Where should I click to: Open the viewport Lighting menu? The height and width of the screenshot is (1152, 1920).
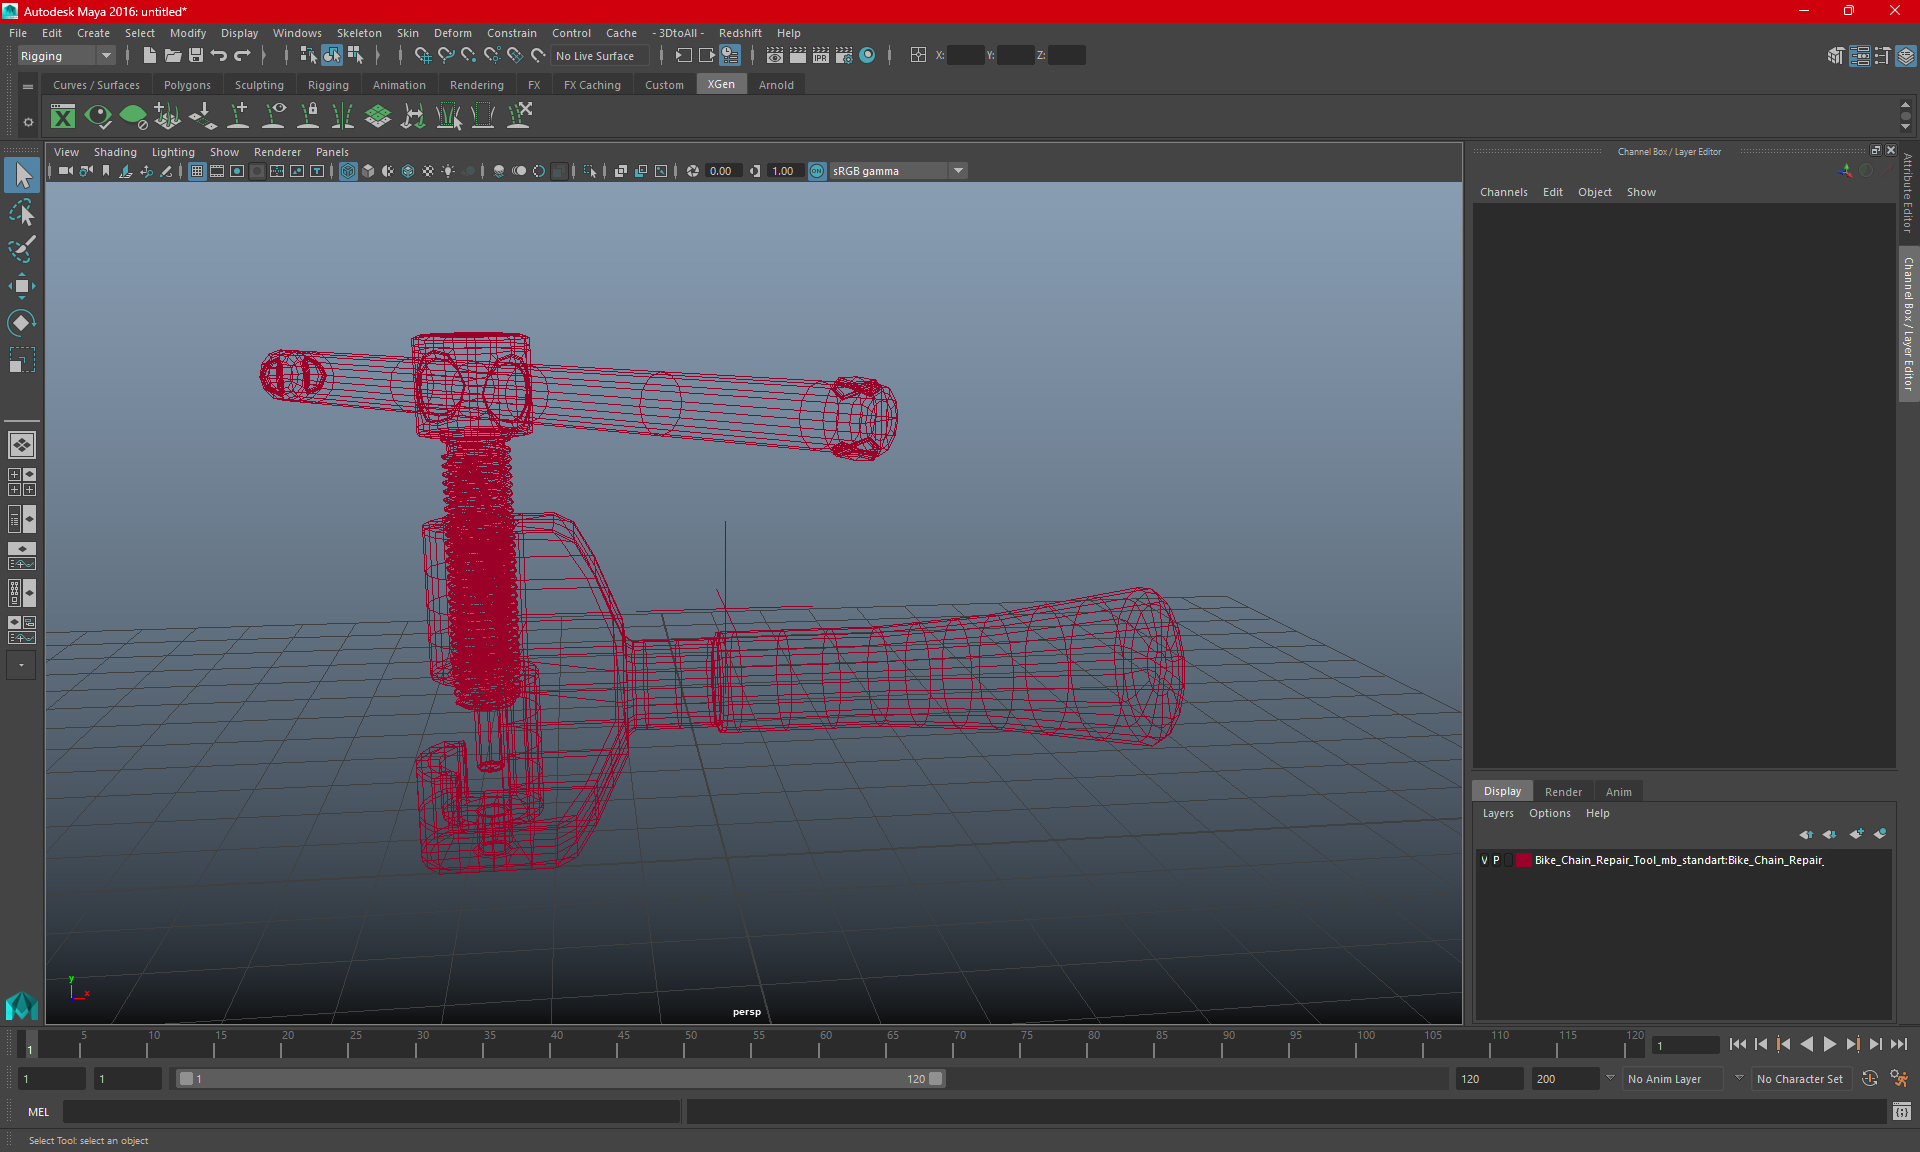click(173, 152)
